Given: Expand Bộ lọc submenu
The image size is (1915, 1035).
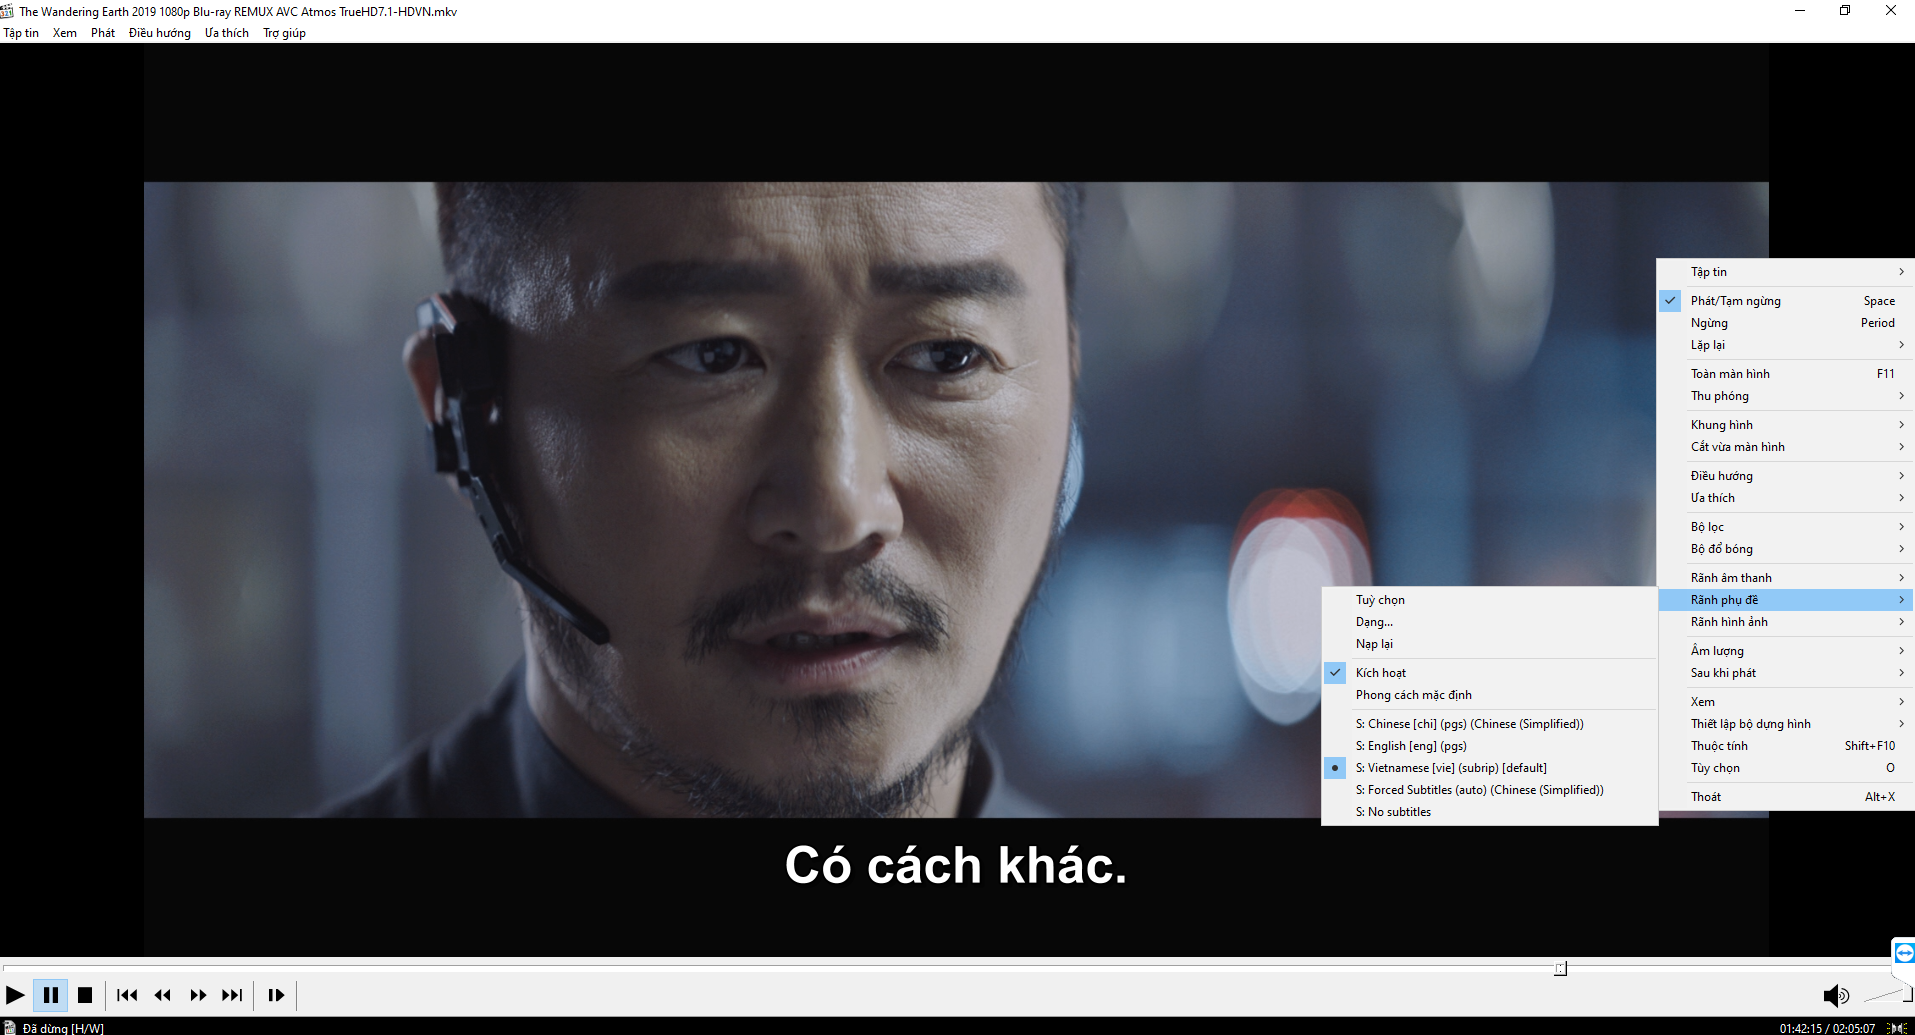Looking at the screenshot, I should (1786, 527).
